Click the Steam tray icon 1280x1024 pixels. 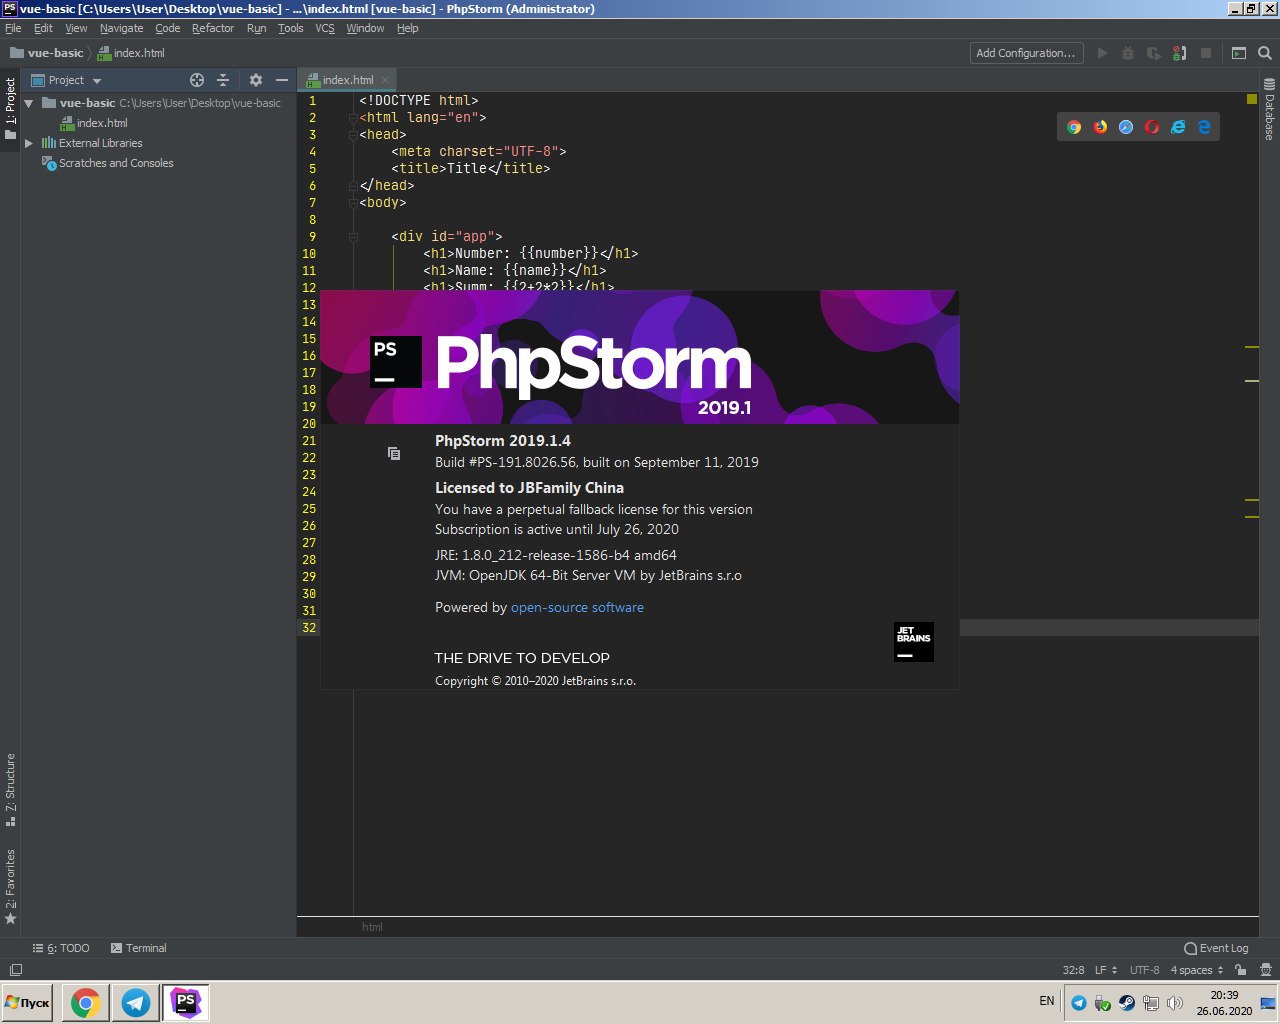pyautogui.click(x=1127, y=1003)
